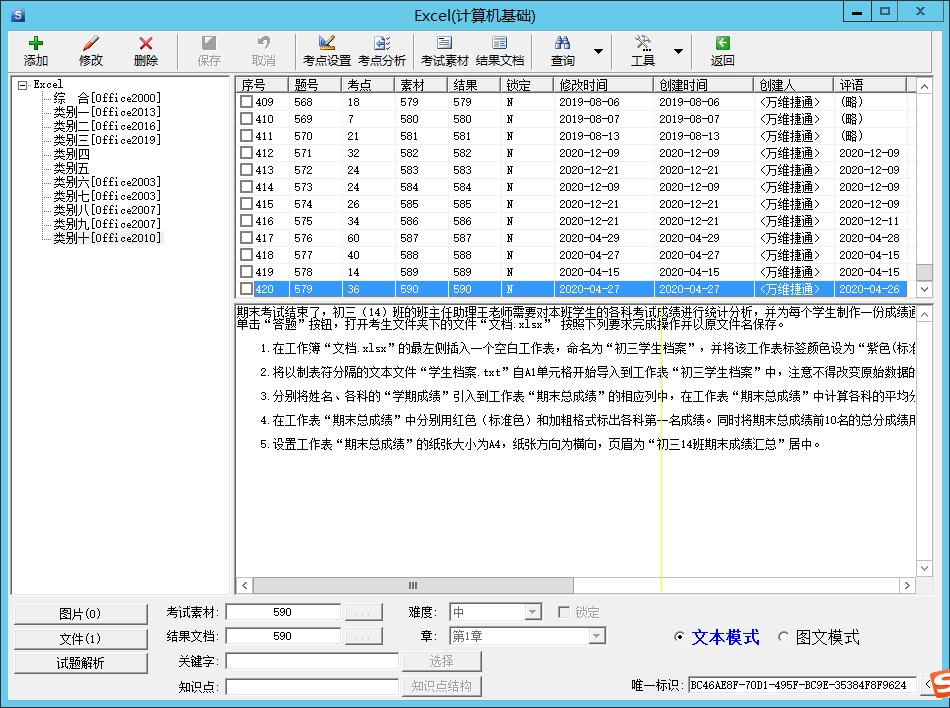Click the question text scroll-left arrow
The height and width of the screenshot is (708, 950).
[x=245, y=585]
